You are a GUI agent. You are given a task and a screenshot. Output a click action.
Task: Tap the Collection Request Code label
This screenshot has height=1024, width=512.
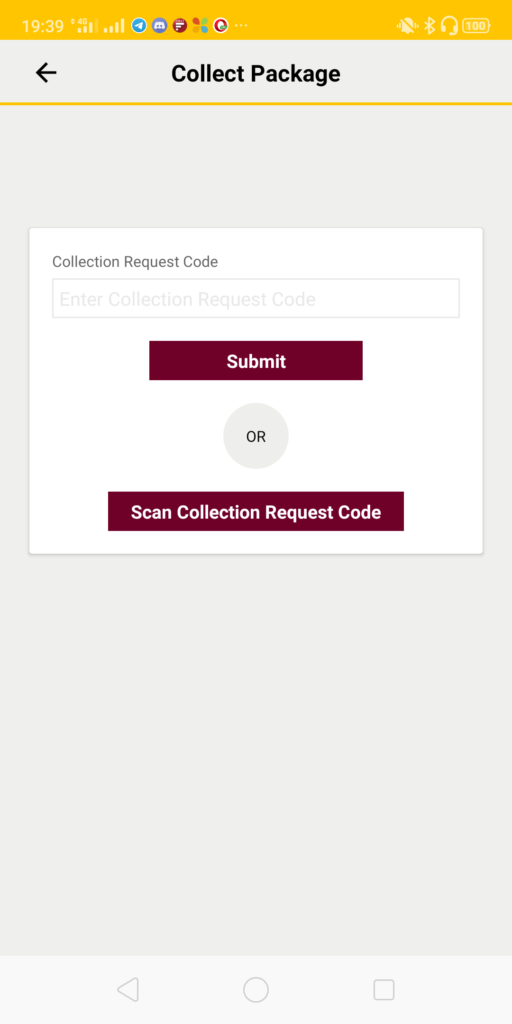[135, 262]
